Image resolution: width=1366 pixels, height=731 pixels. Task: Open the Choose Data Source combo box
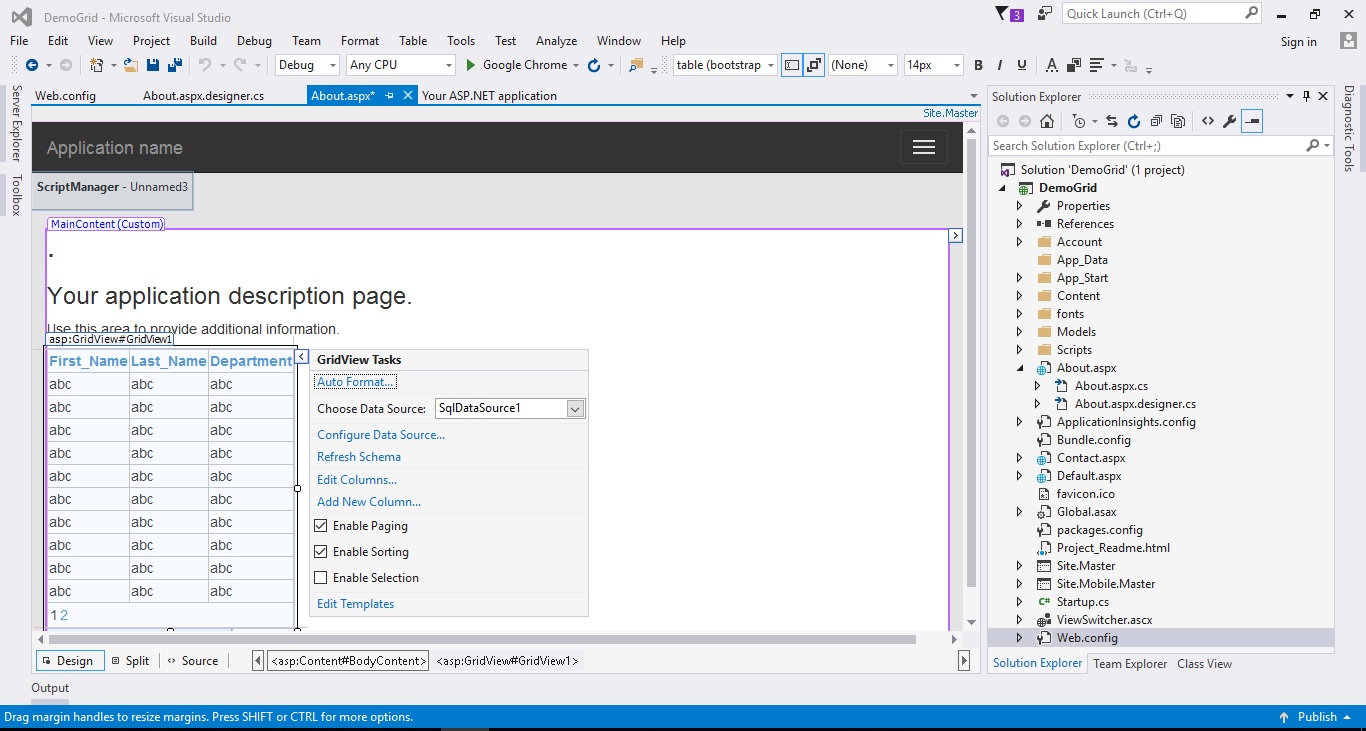[510, 408]
